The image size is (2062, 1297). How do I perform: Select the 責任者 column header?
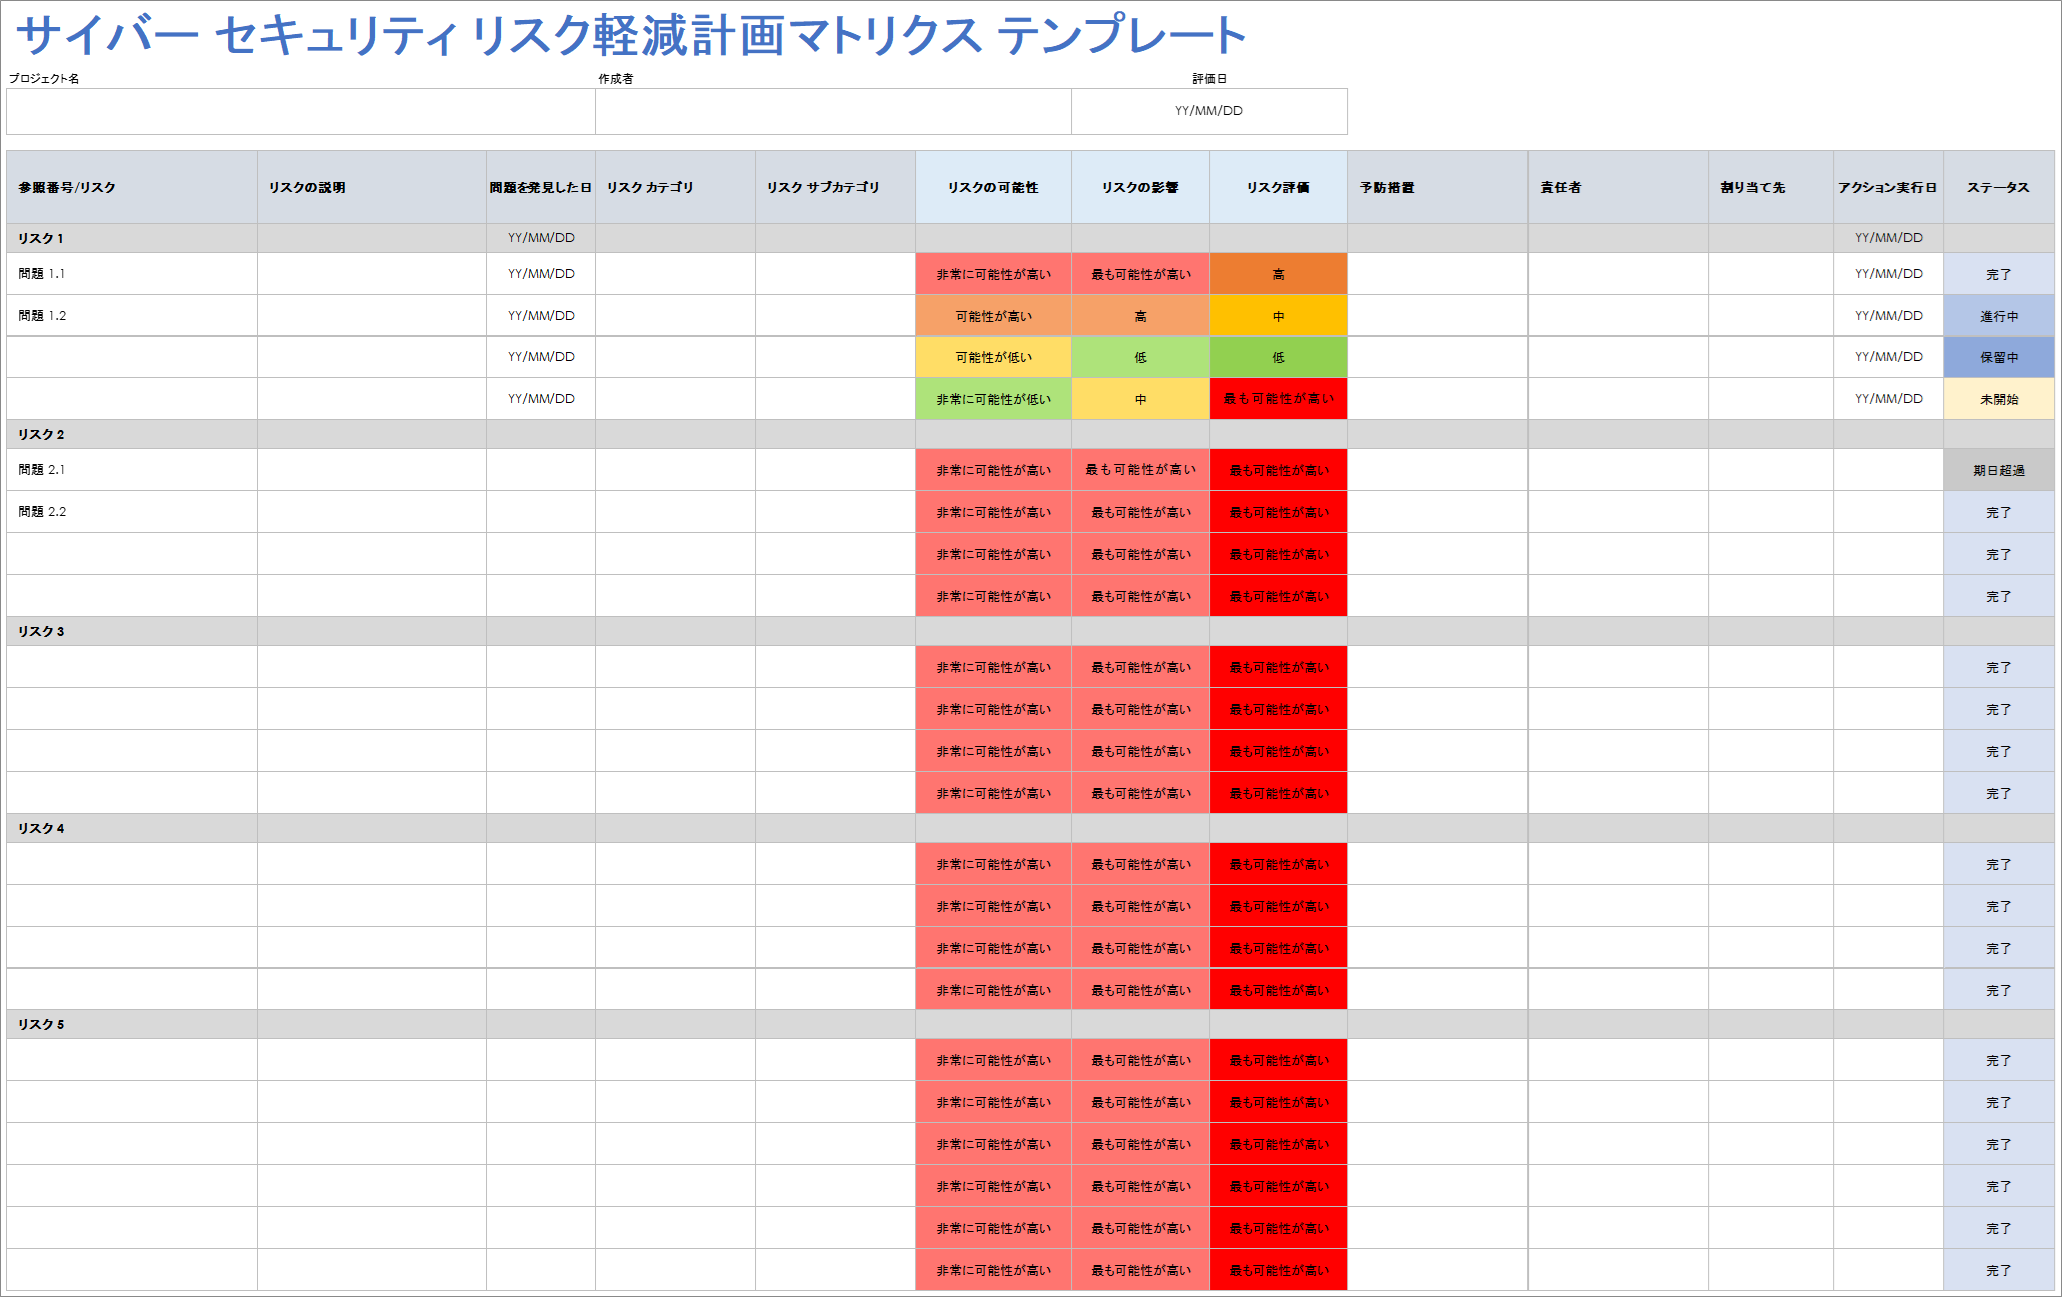(1618, 187)
